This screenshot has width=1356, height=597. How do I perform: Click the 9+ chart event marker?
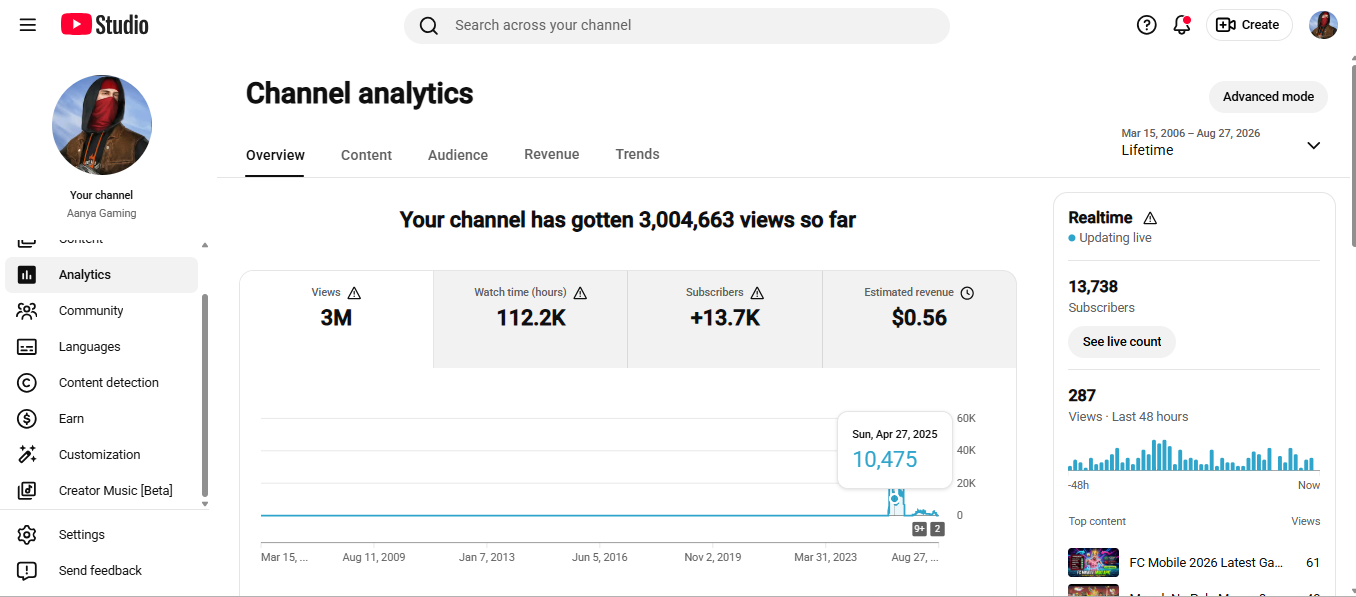click(919, 529)
